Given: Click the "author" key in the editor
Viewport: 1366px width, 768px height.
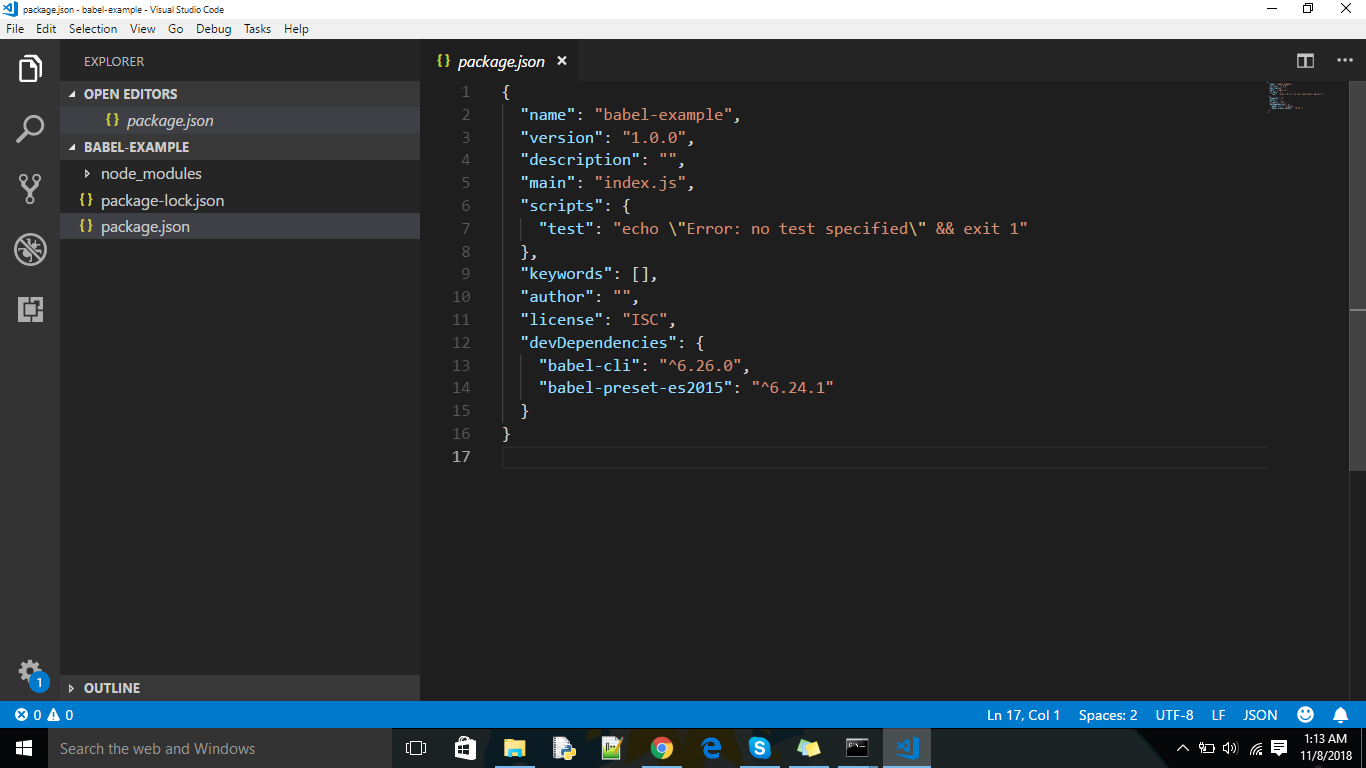Looking at the screenshot, I should tap(557, 297).
